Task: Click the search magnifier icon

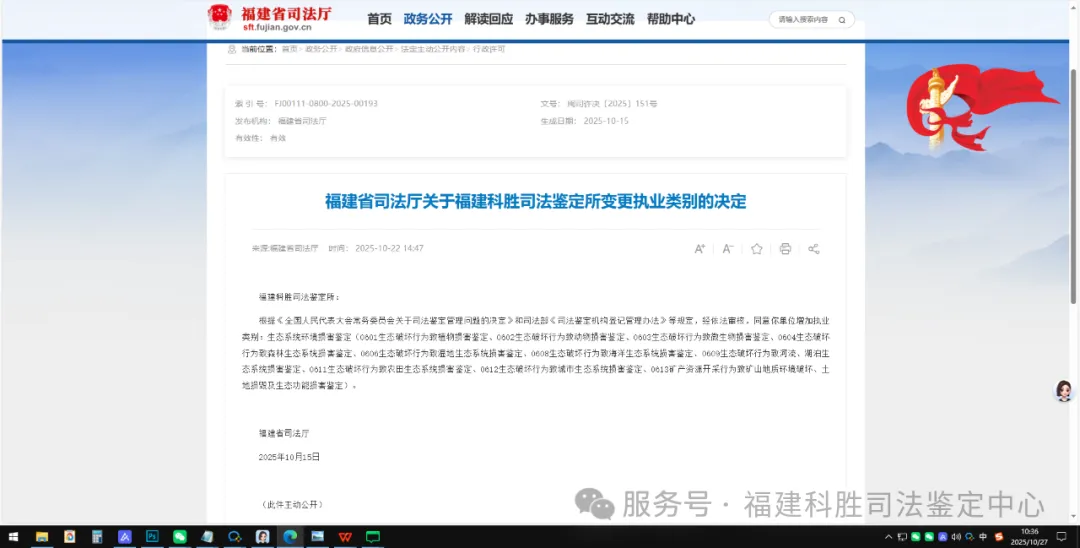Action: coord(842,20)
